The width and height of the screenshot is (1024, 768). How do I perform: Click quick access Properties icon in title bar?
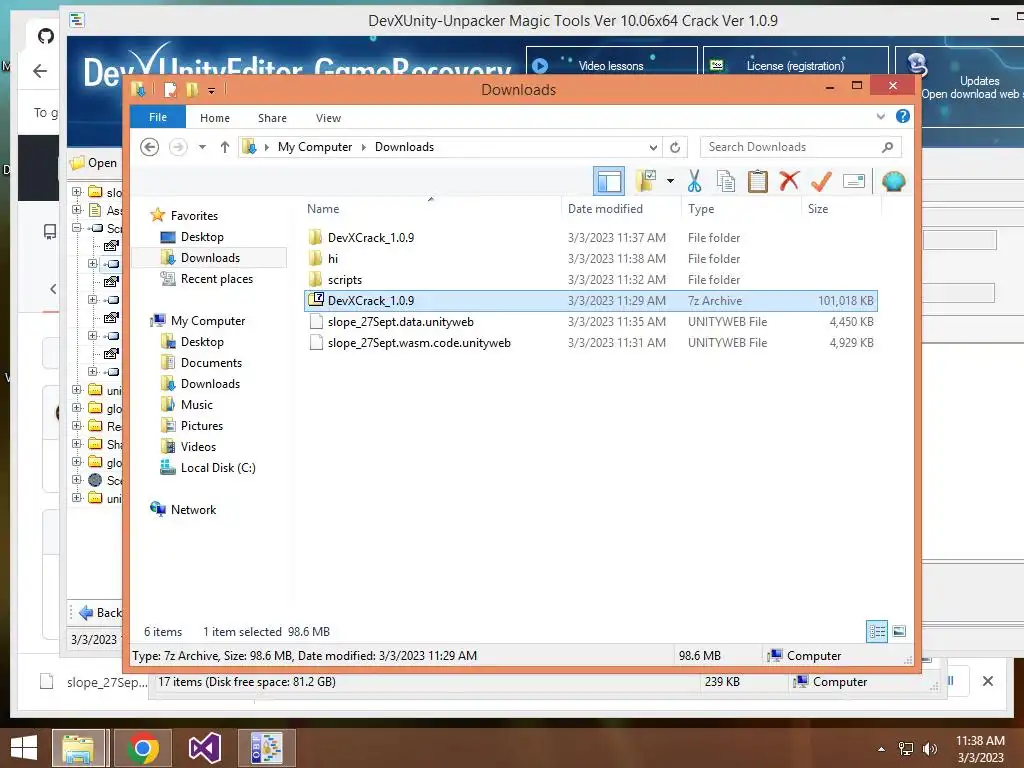coord(170,89)
